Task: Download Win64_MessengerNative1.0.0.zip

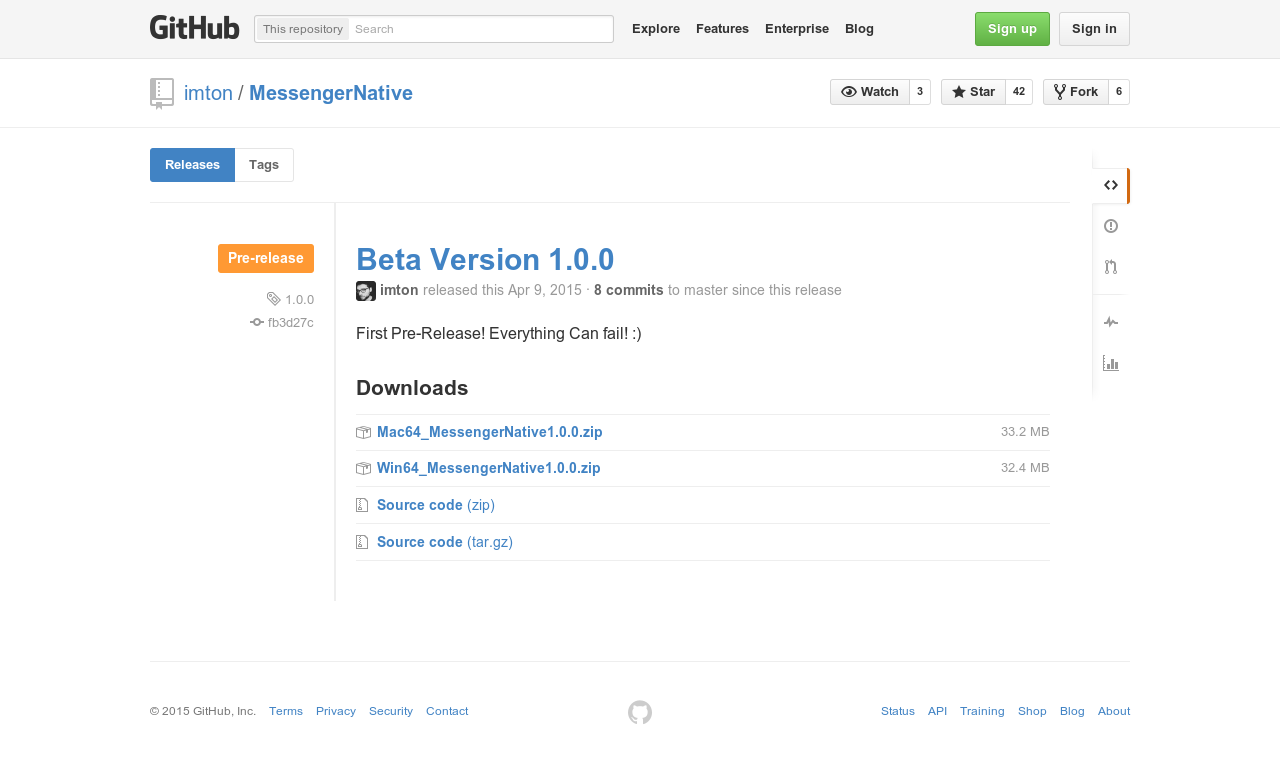Action: [489, 469]
